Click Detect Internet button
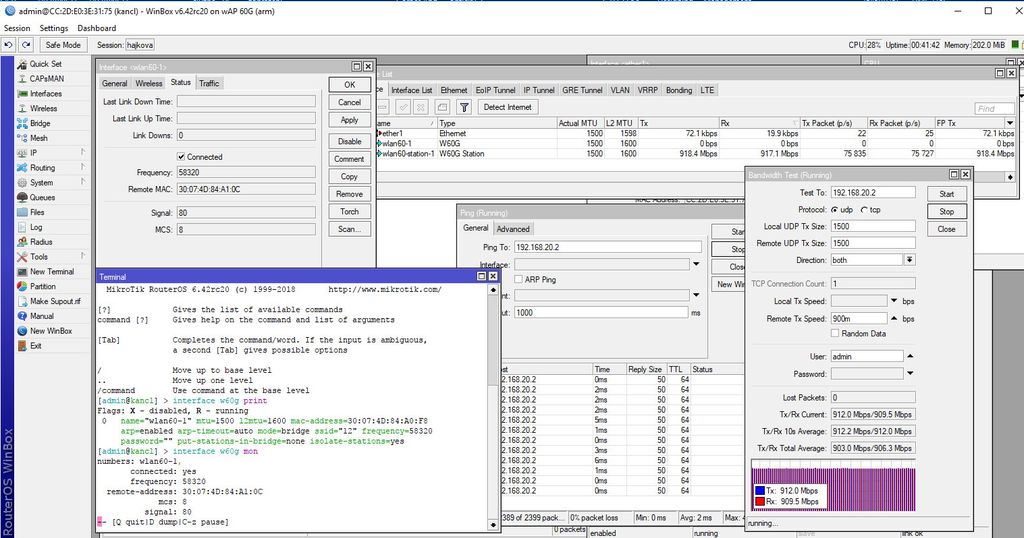The width and height of the screenshot is (1024, 538). (507, 107)
